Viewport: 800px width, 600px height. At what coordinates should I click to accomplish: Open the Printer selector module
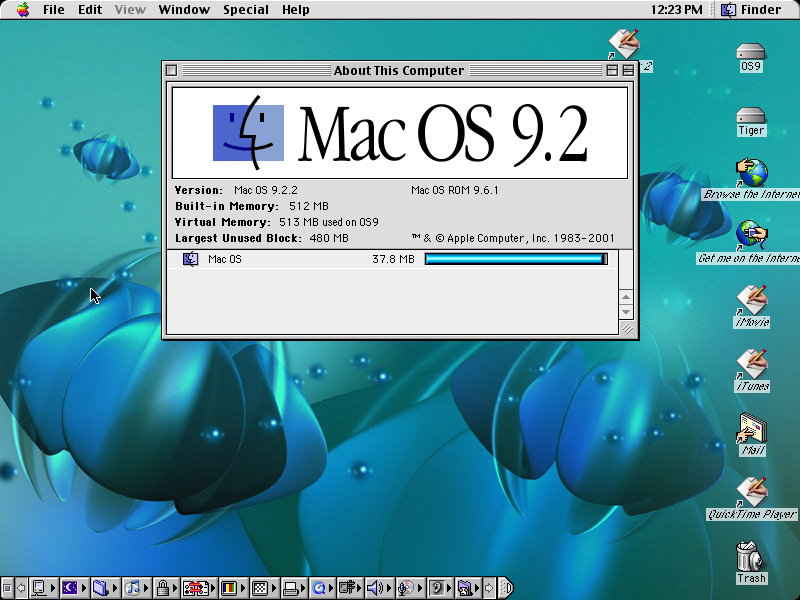tap(295, 588)
